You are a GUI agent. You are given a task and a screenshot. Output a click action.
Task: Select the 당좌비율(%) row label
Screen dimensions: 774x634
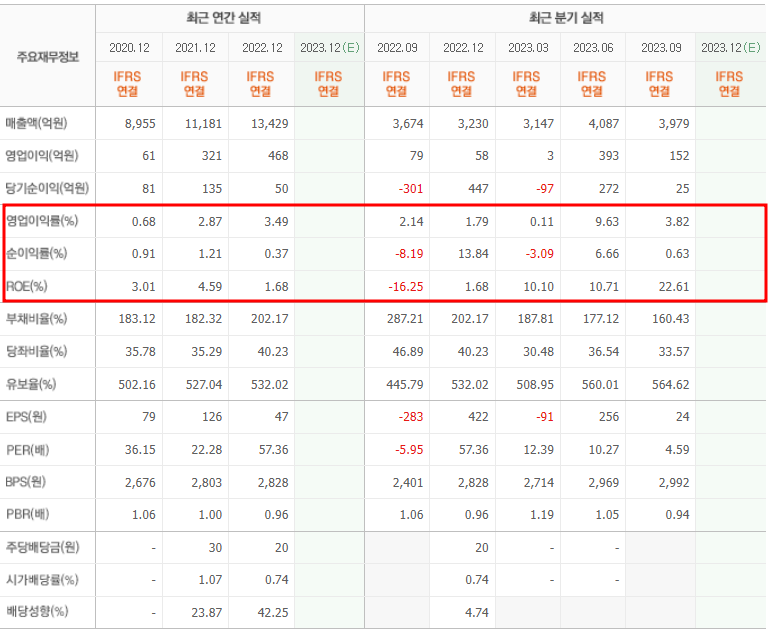click(37, 351)
